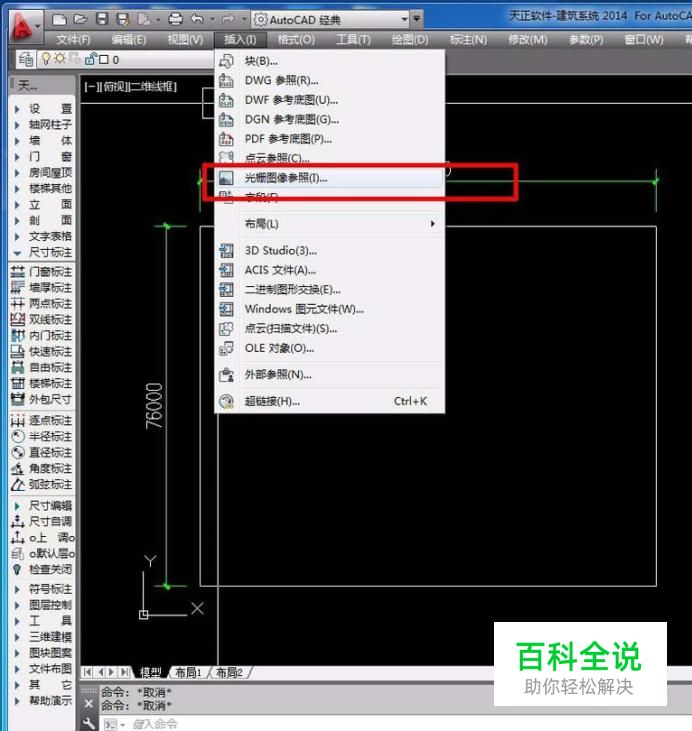Choose PDF 参考底图(P)... menu entry

pos(330,139)
